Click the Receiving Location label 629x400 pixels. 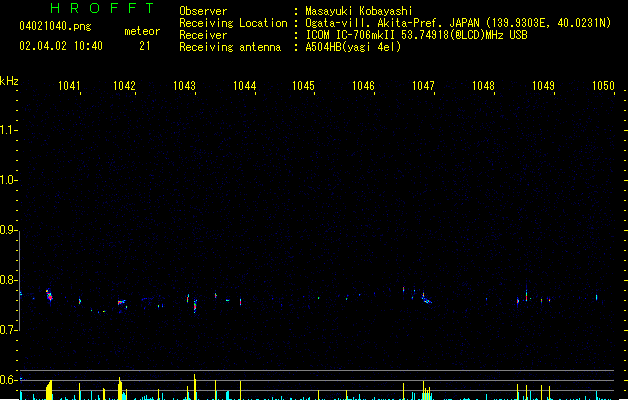coord(233,23)
